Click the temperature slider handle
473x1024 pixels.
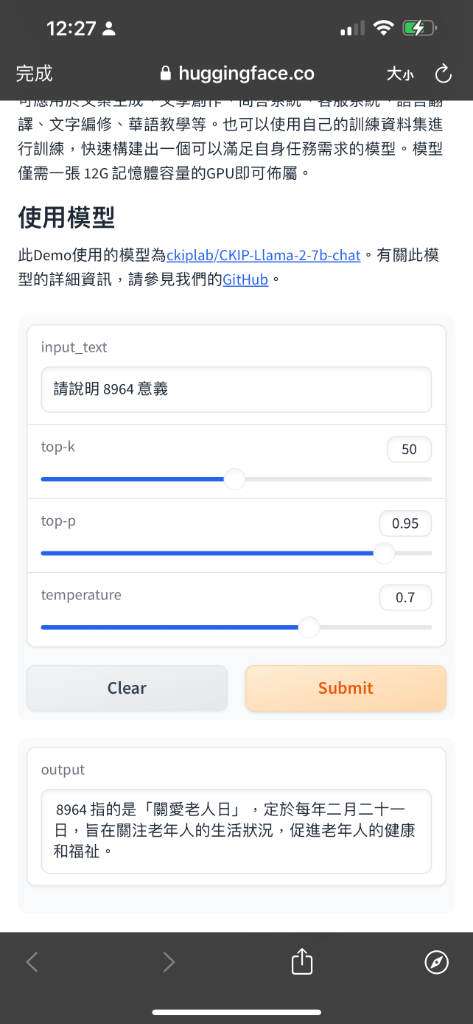(x=309, y=628)
